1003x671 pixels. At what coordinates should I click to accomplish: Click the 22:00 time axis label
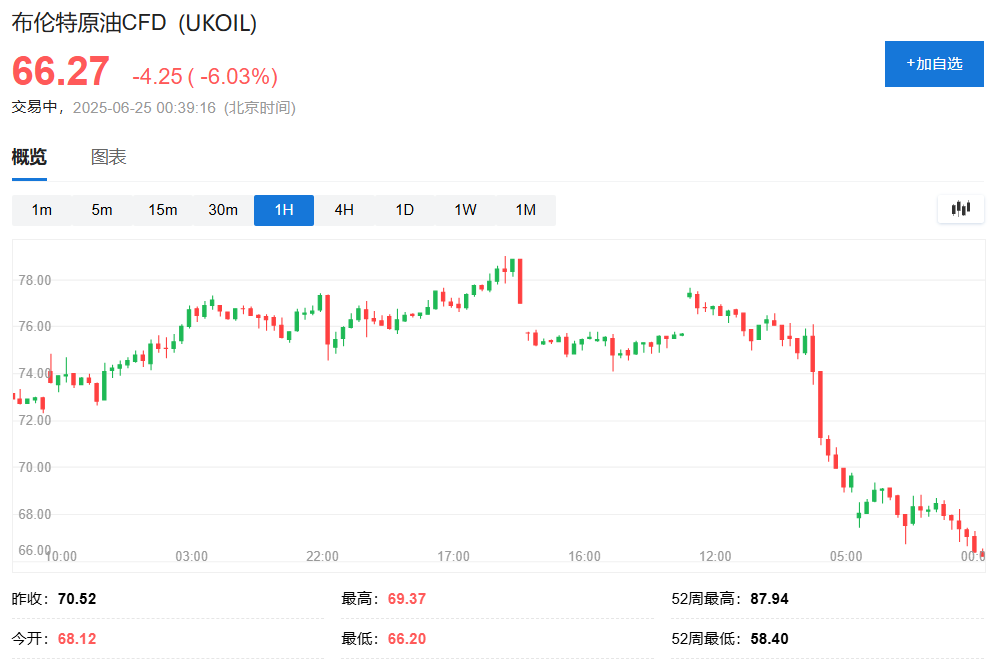tap(322, 557)
